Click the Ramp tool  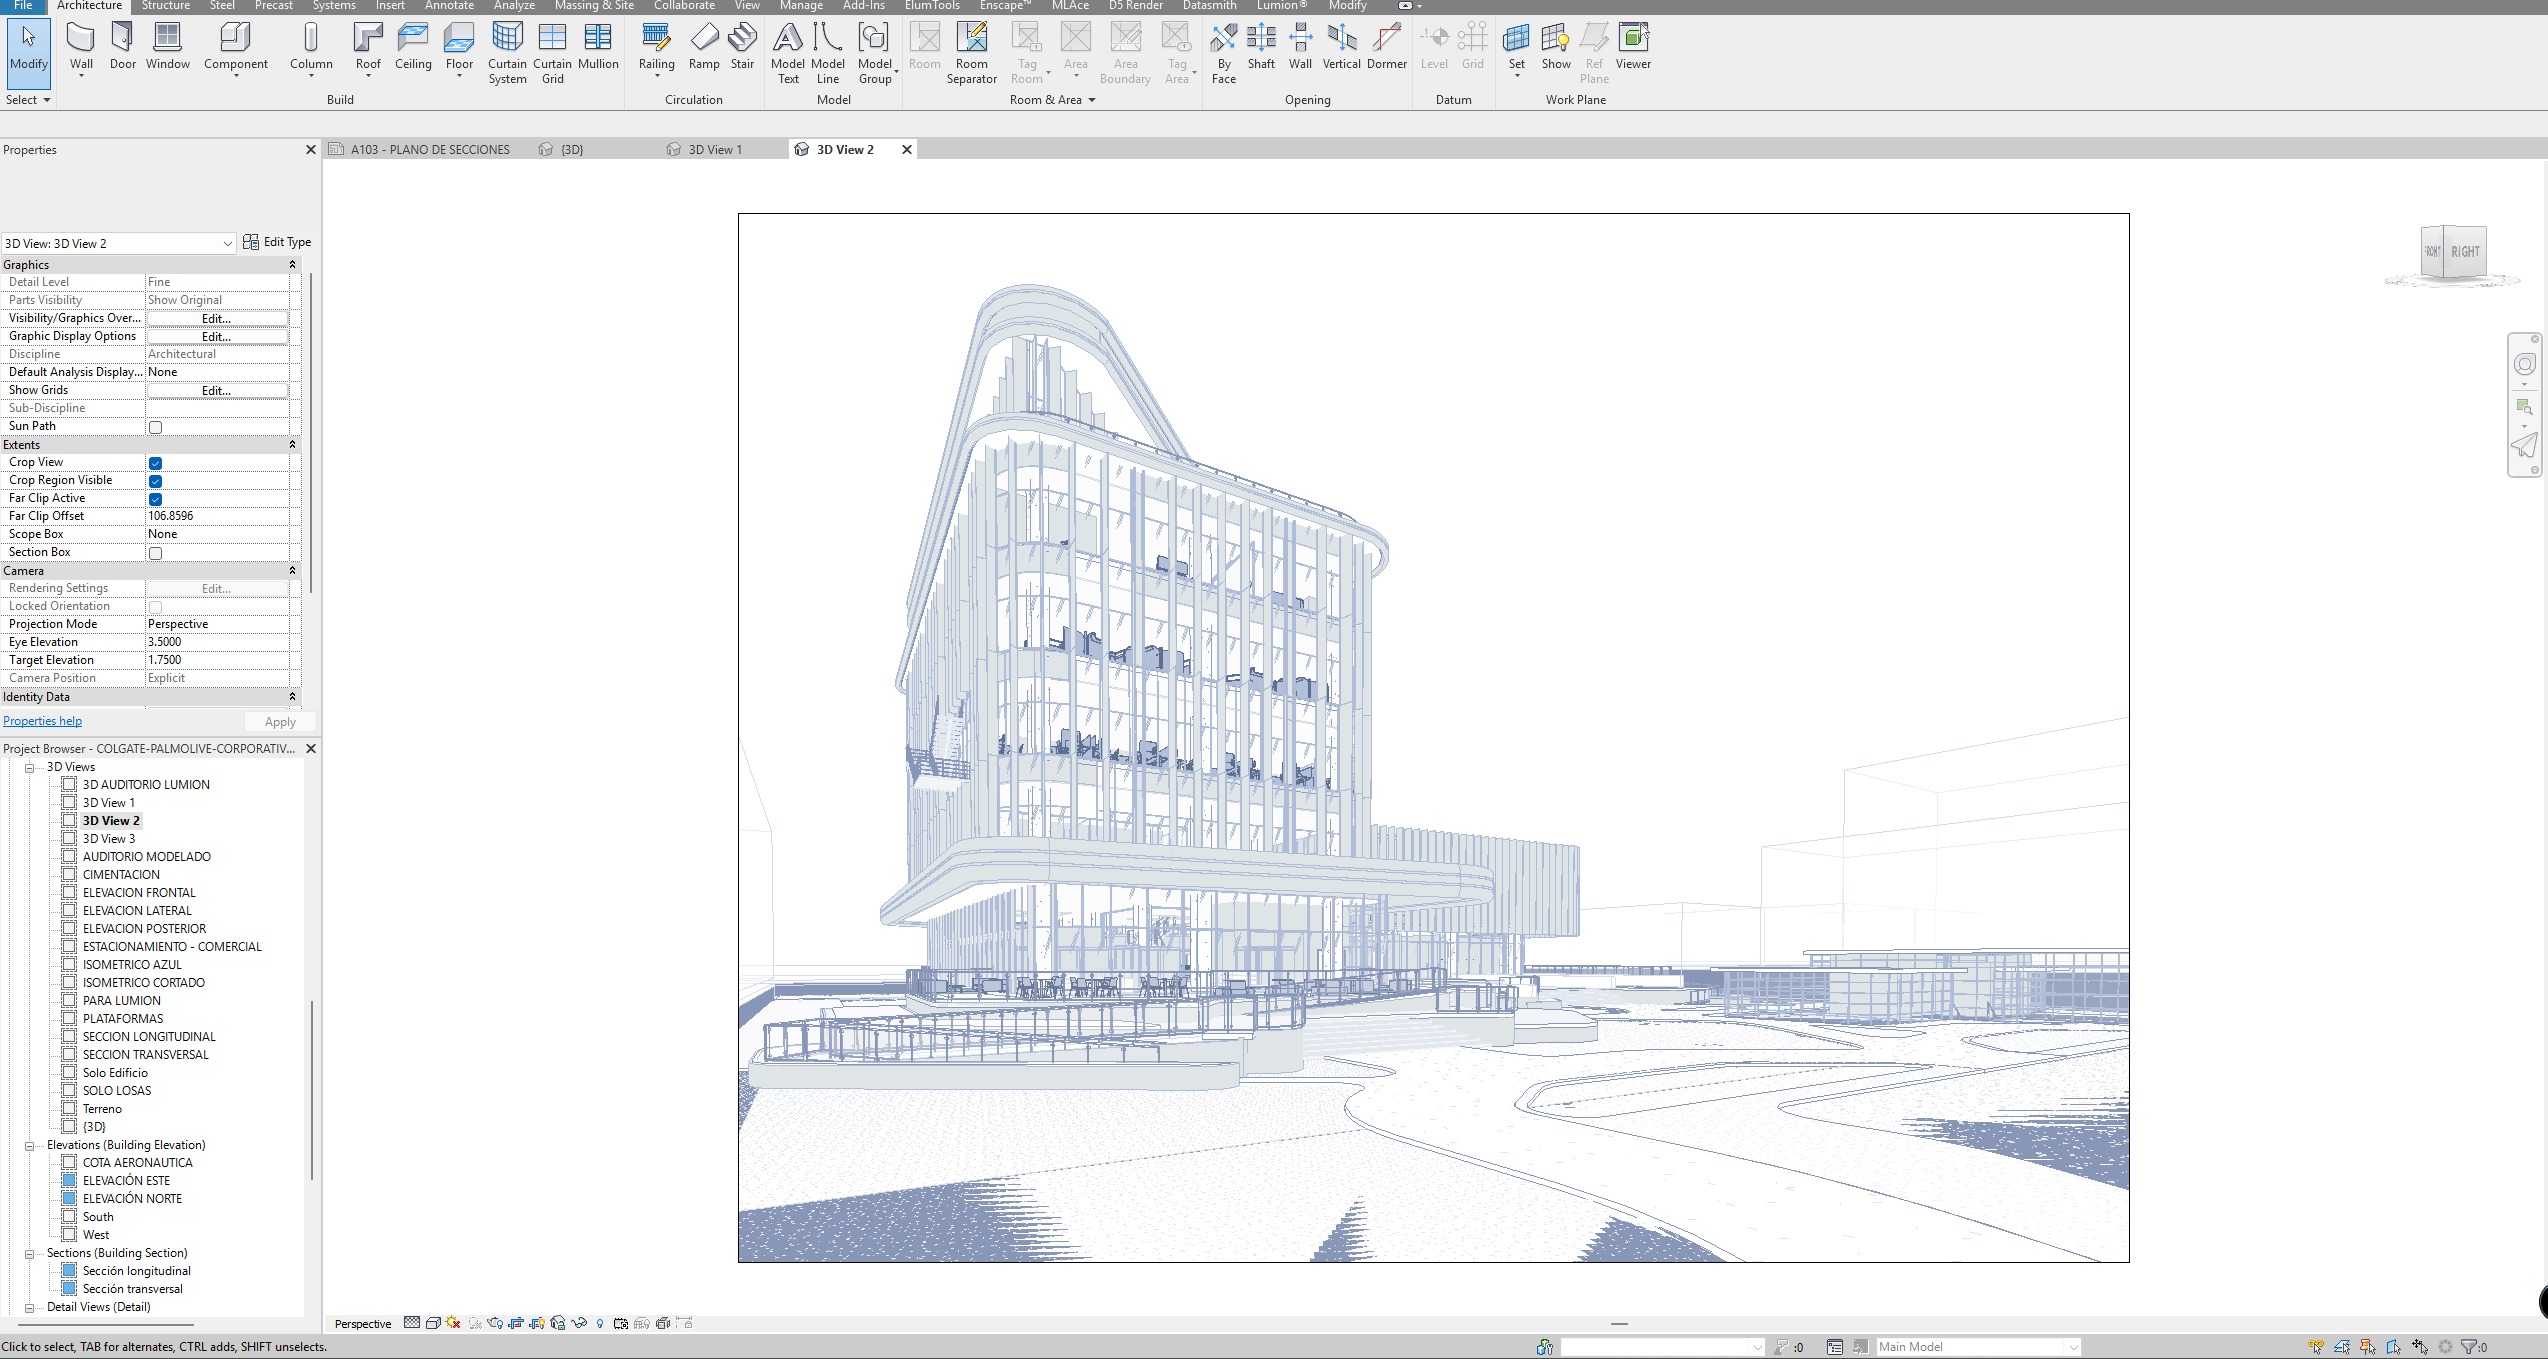point(704,47)
